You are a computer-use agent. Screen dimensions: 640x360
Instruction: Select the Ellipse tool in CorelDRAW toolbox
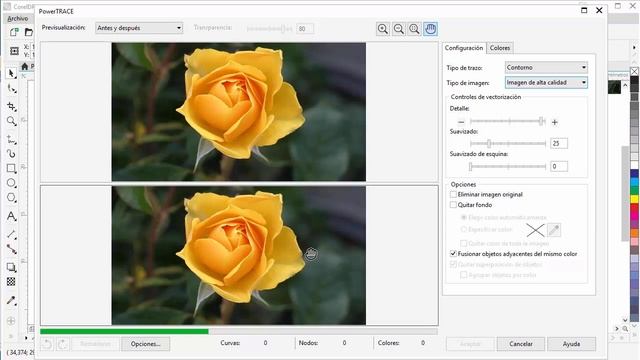pyautogui.click(x=11, y=183)
